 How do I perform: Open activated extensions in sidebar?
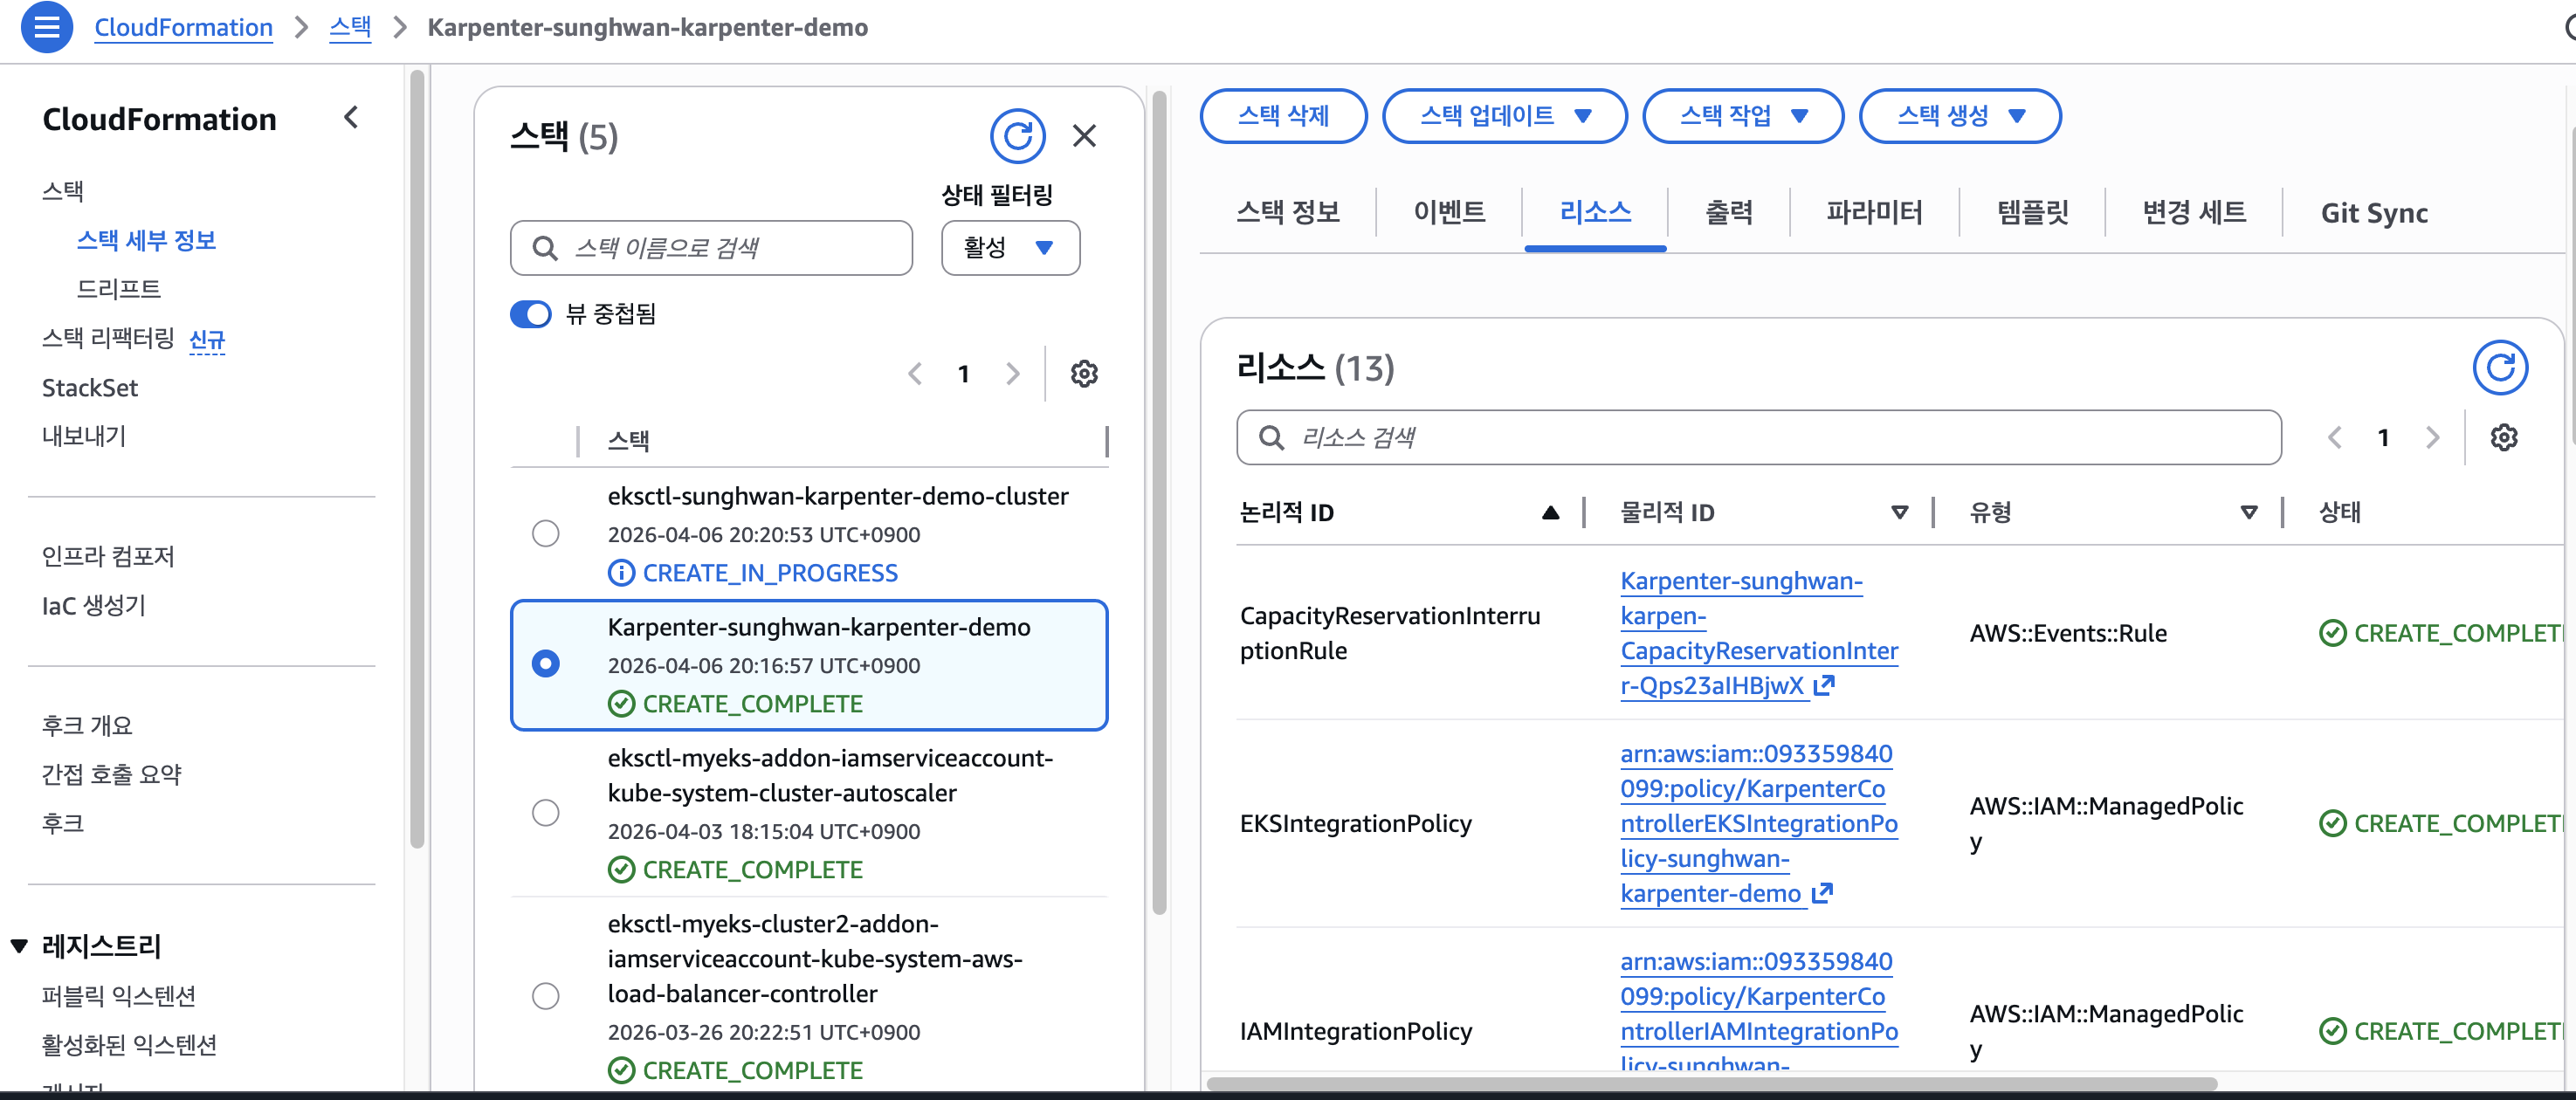click(x=129, y=1046)
